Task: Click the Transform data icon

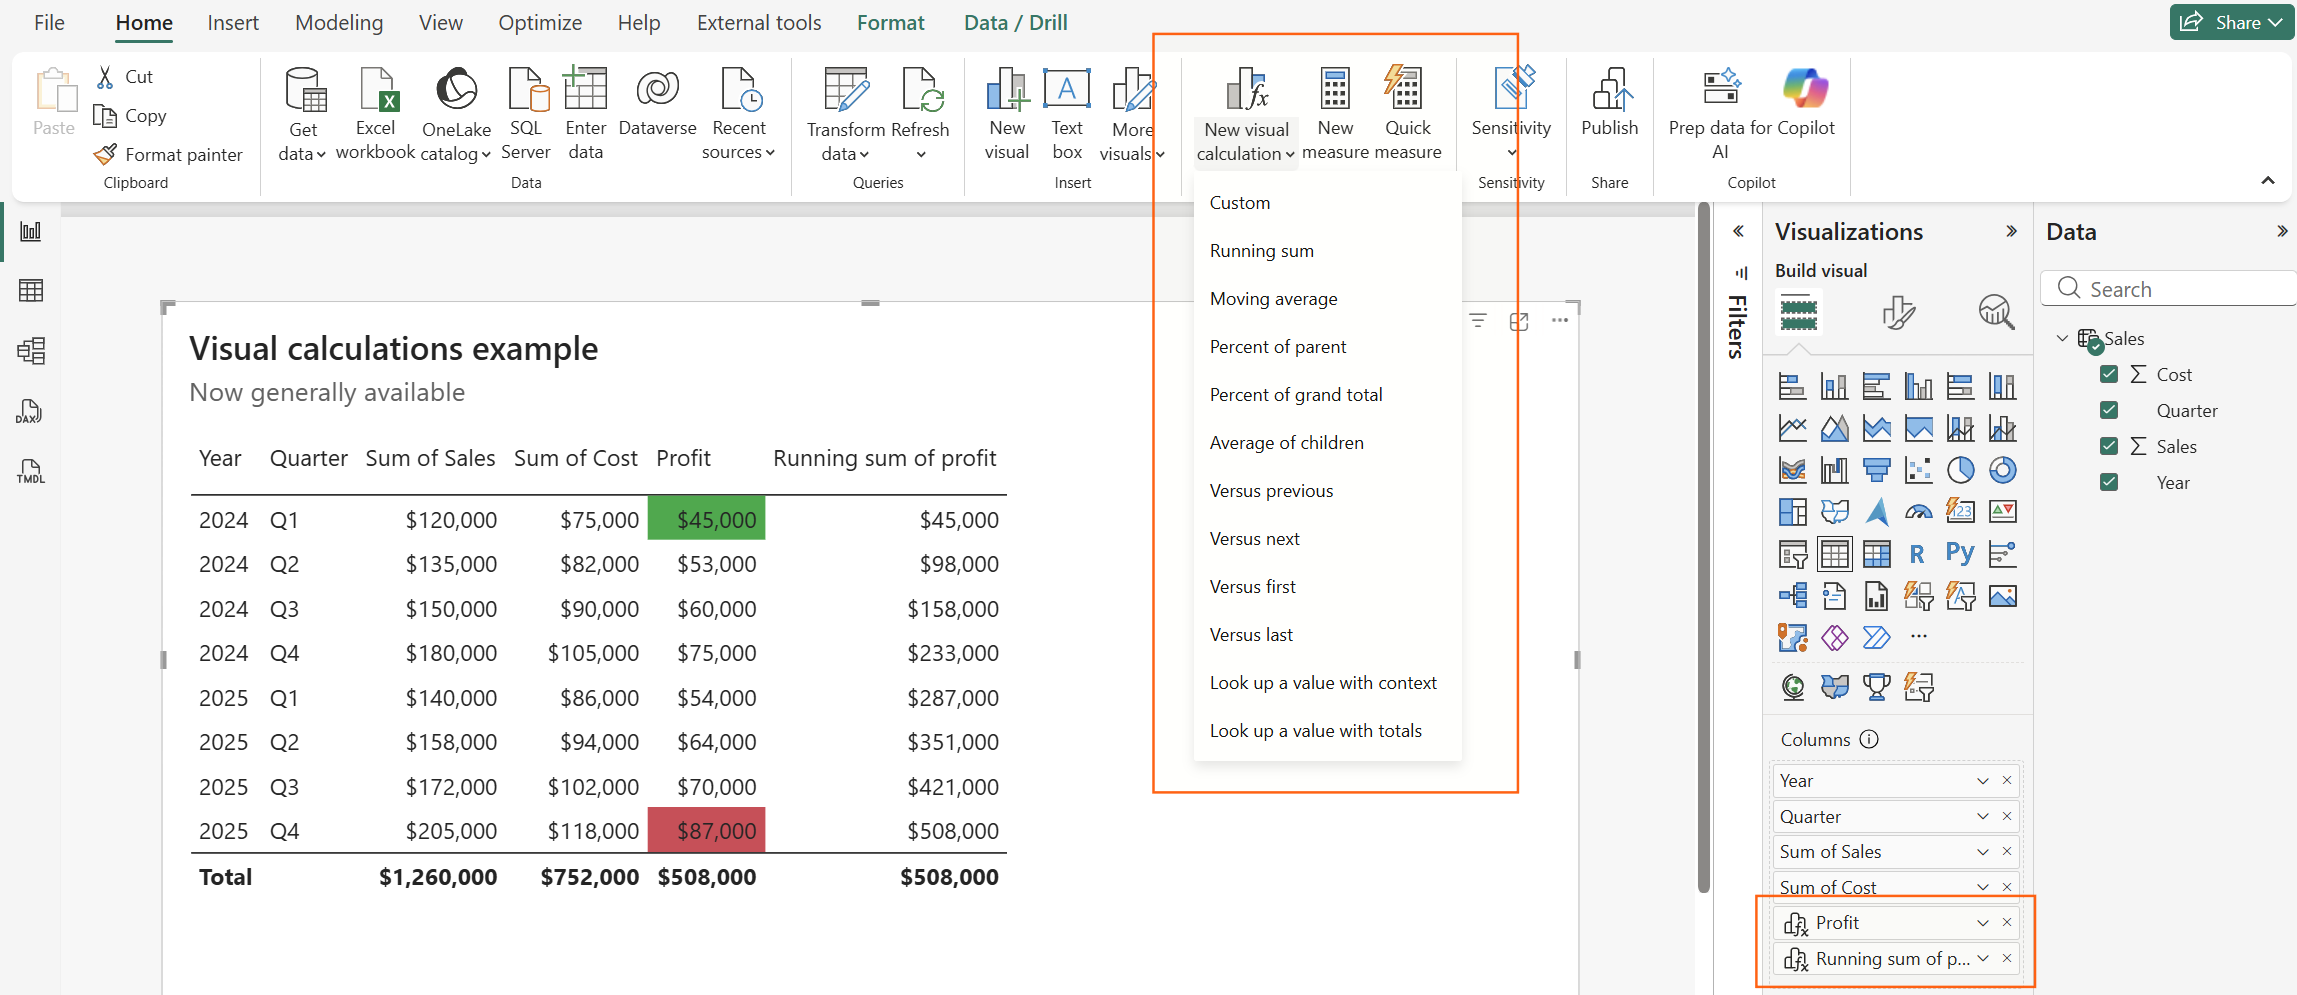Action: [846, 90]
